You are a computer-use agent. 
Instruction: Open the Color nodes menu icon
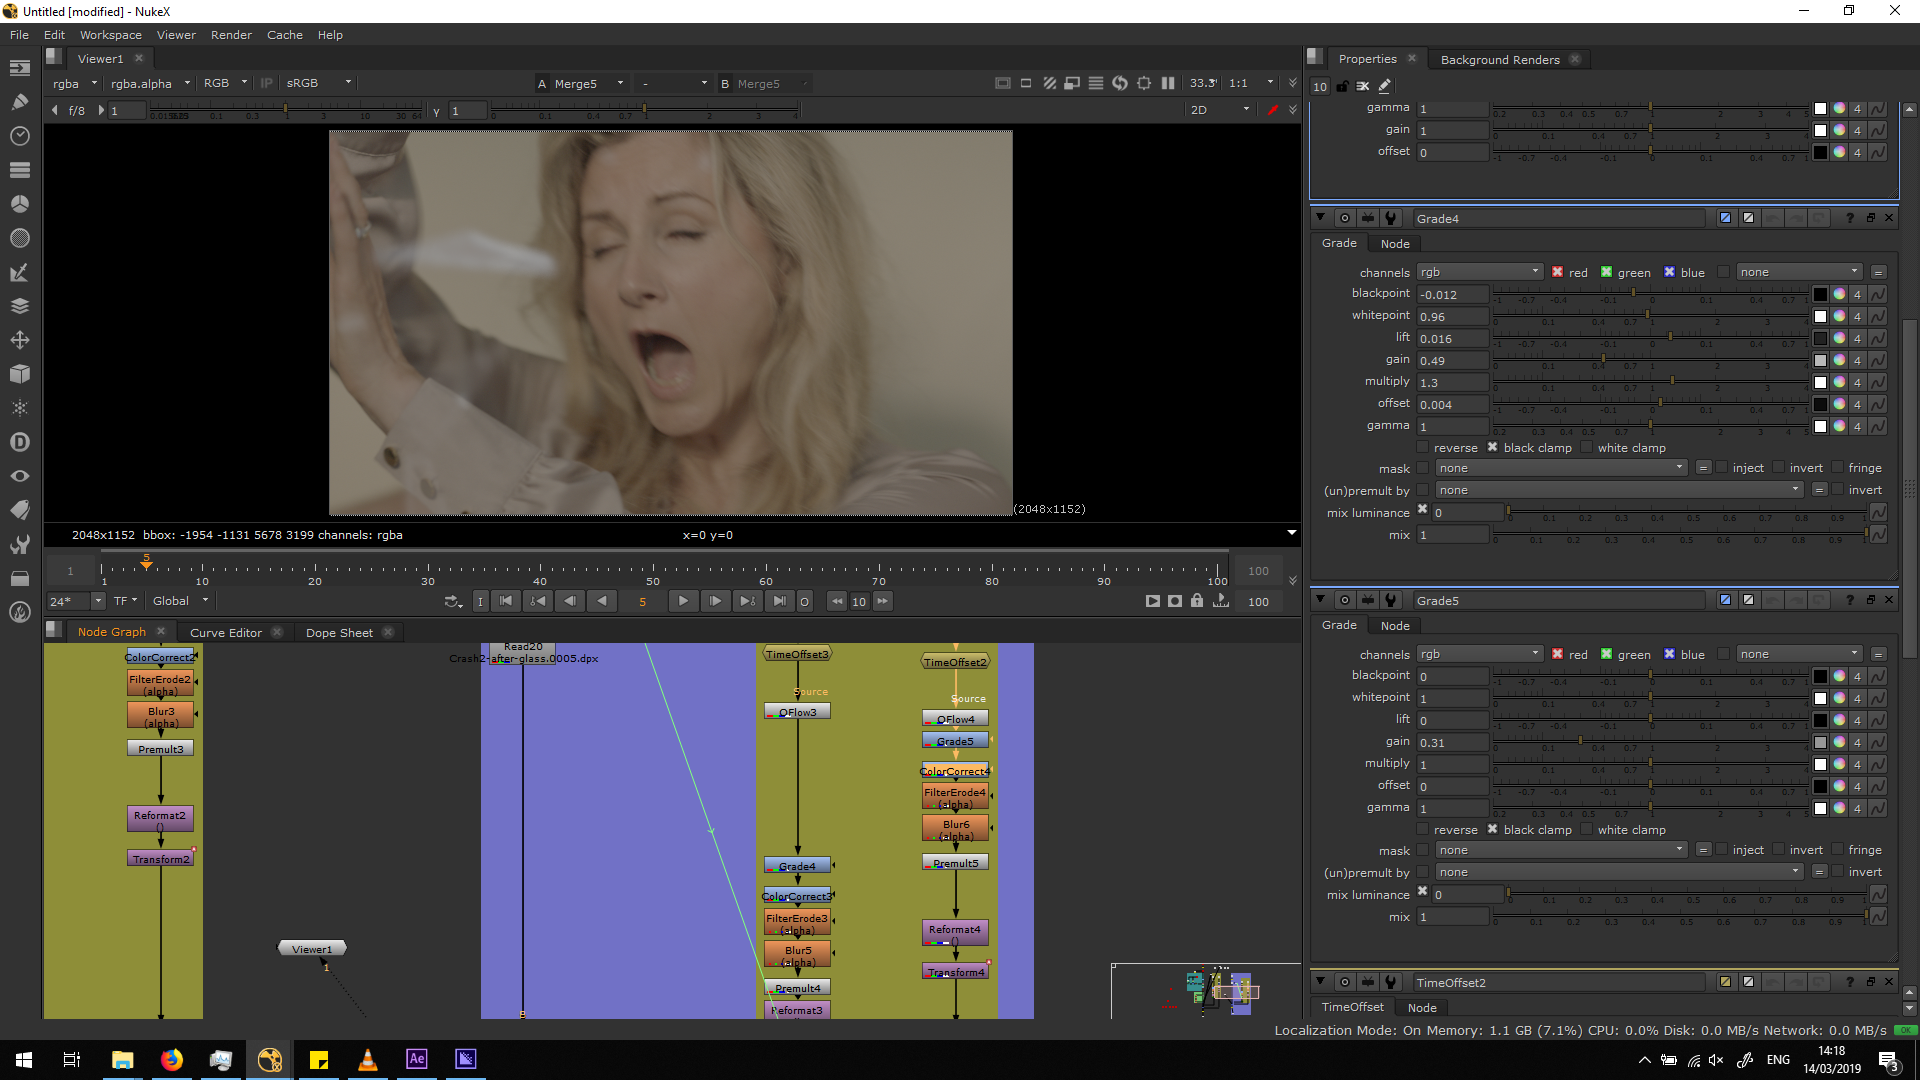(x=19, y=204)
